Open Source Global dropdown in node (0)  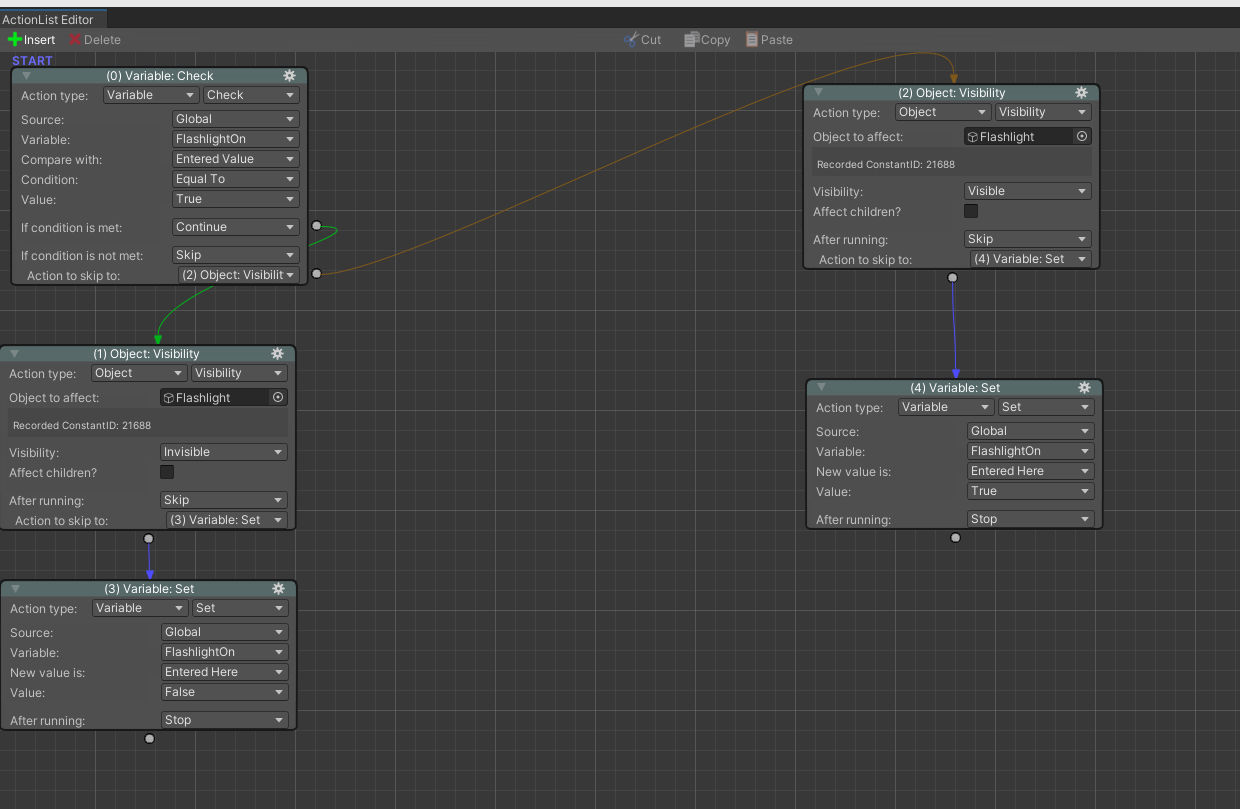pos(236,119)
